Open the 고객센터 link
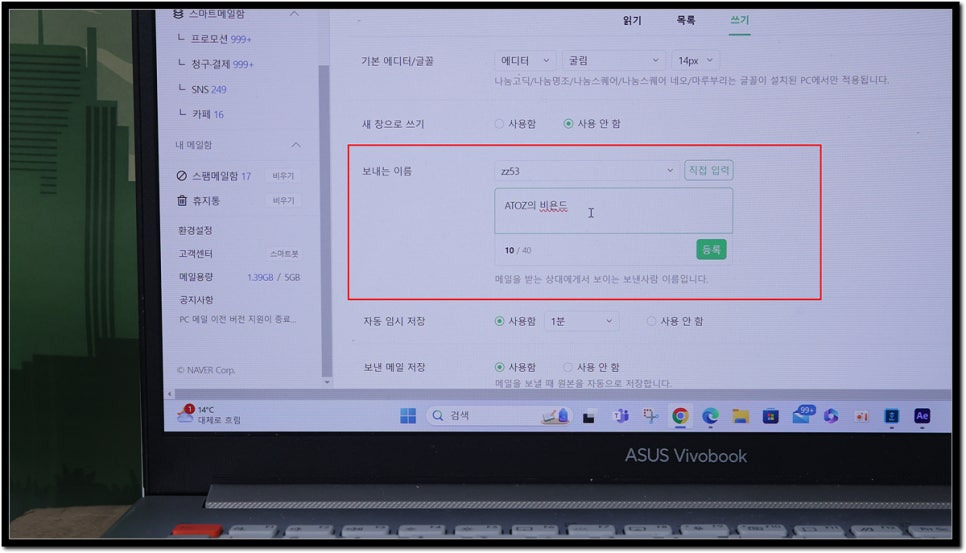966x553 pixels. (195, 254)
